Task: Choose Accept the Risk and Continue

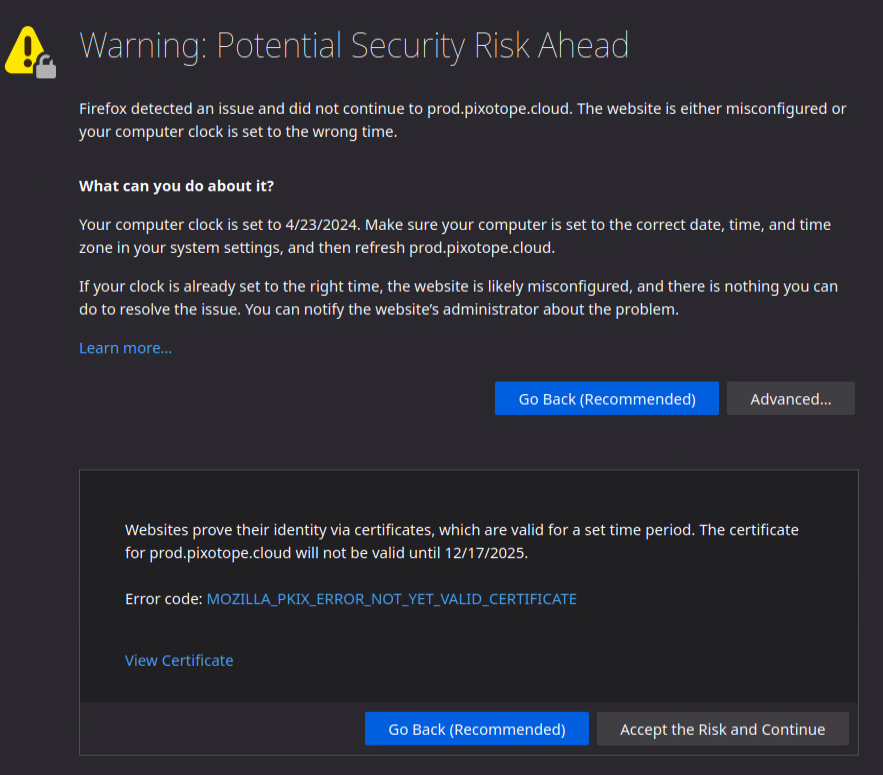Action: (x=722, y=729)
